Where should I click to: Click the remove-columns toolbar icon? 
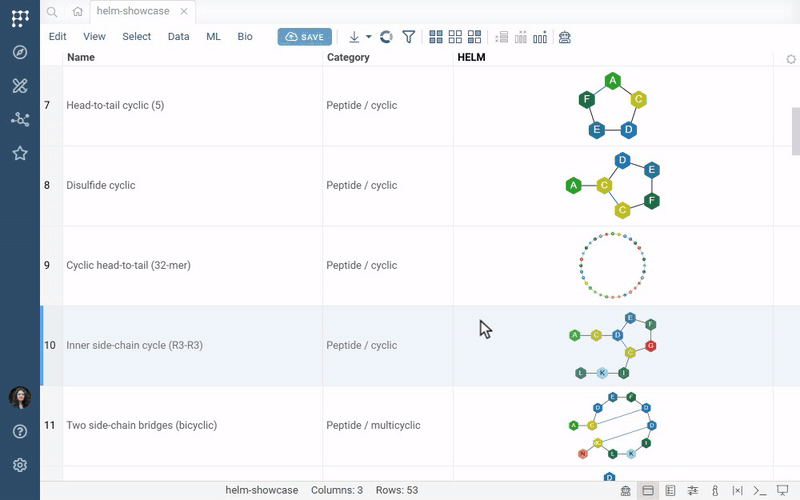pos(521,37)
